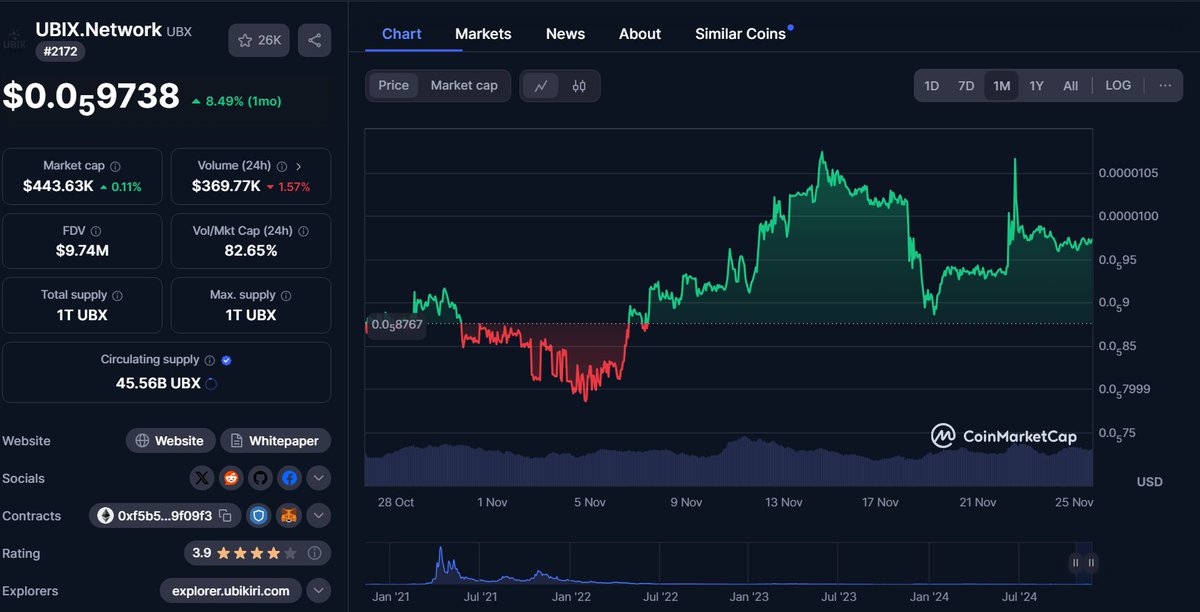Screen dimensions: 1200x612
Task: Select the 1D time range
Action: tap(931, 86)
